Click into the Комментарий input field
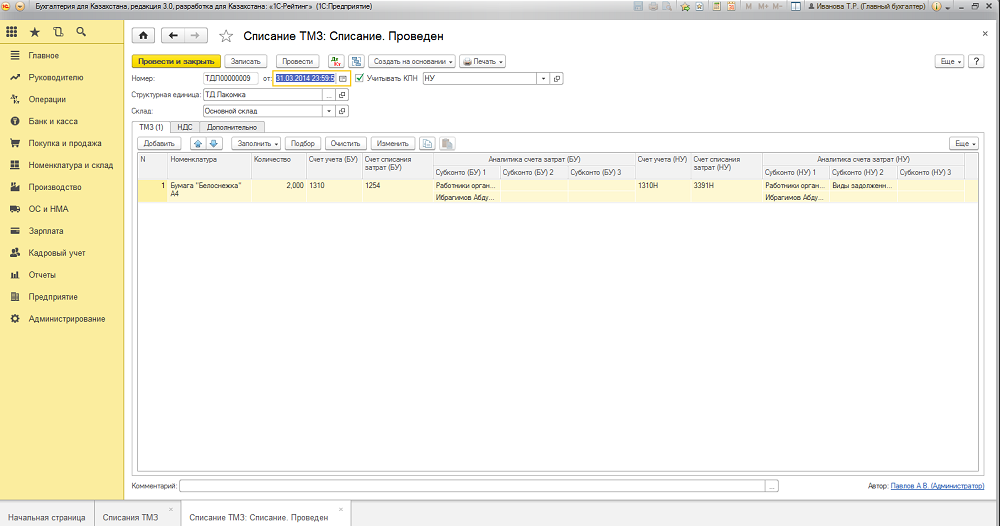This screenshot has width=1000, height=526. (472, 486)
